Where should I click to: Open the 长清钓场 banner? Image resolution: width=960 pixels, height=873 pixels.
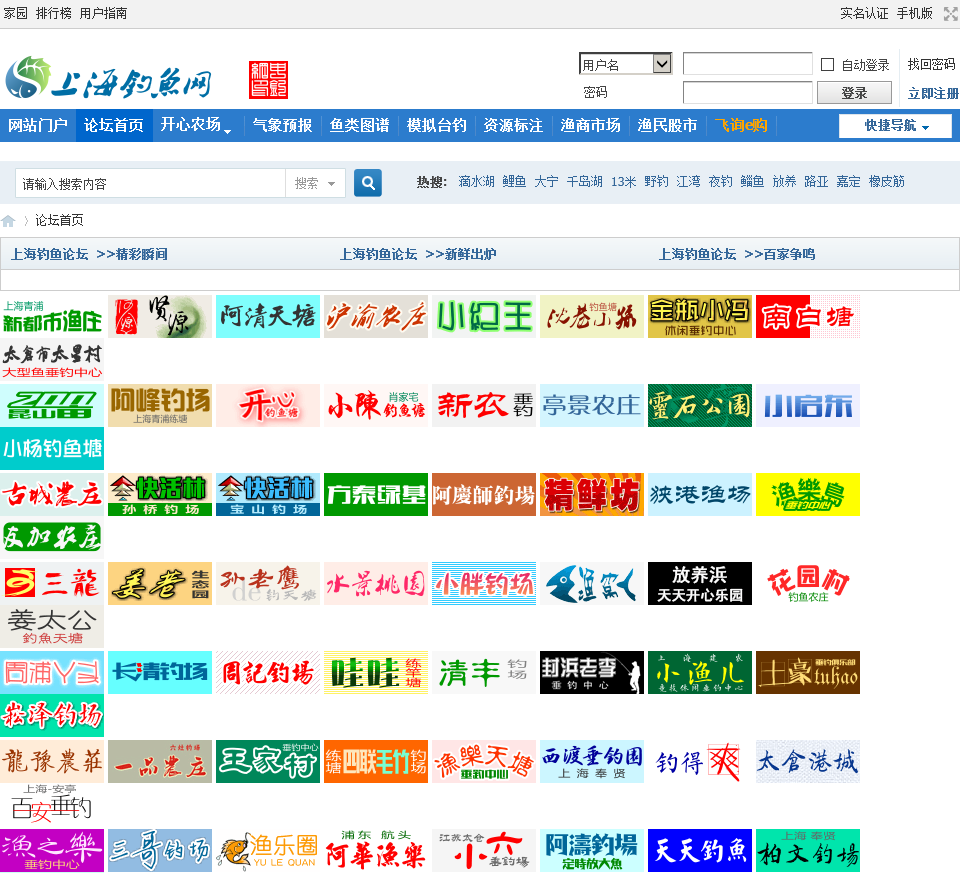[160, 672]
